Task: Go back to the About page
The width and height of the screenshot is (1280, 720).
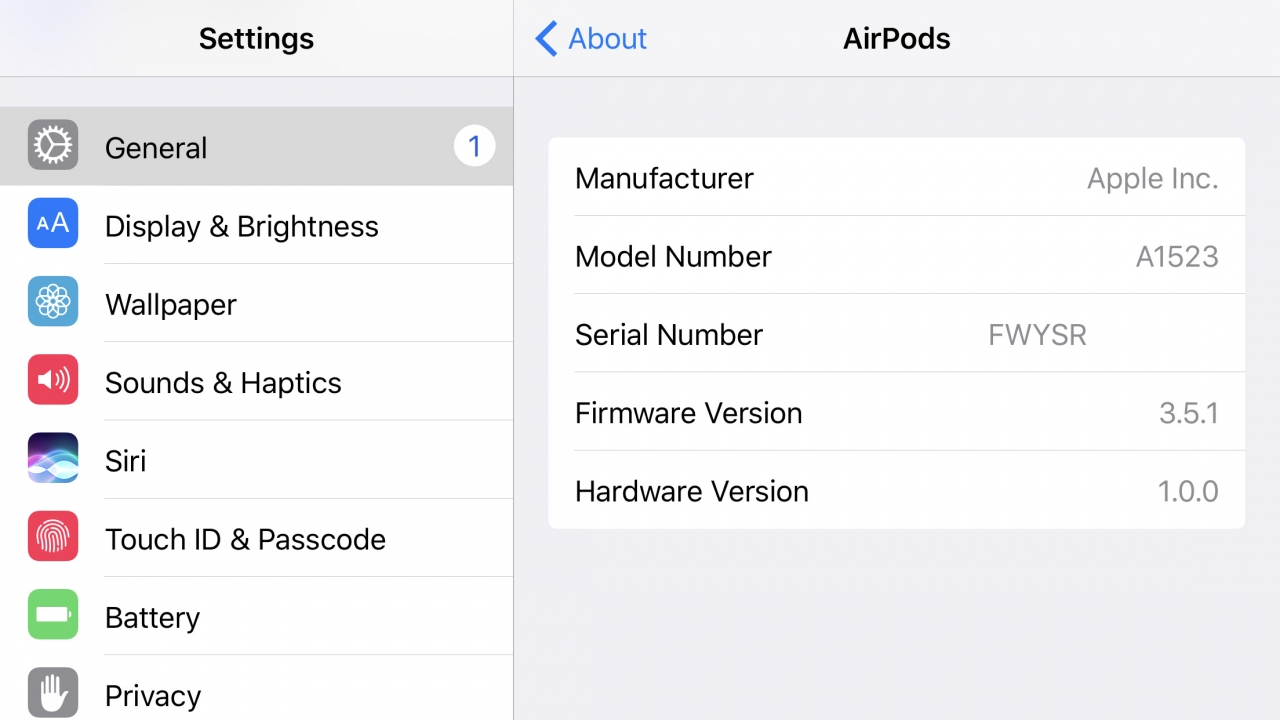Action: (607, 39)
